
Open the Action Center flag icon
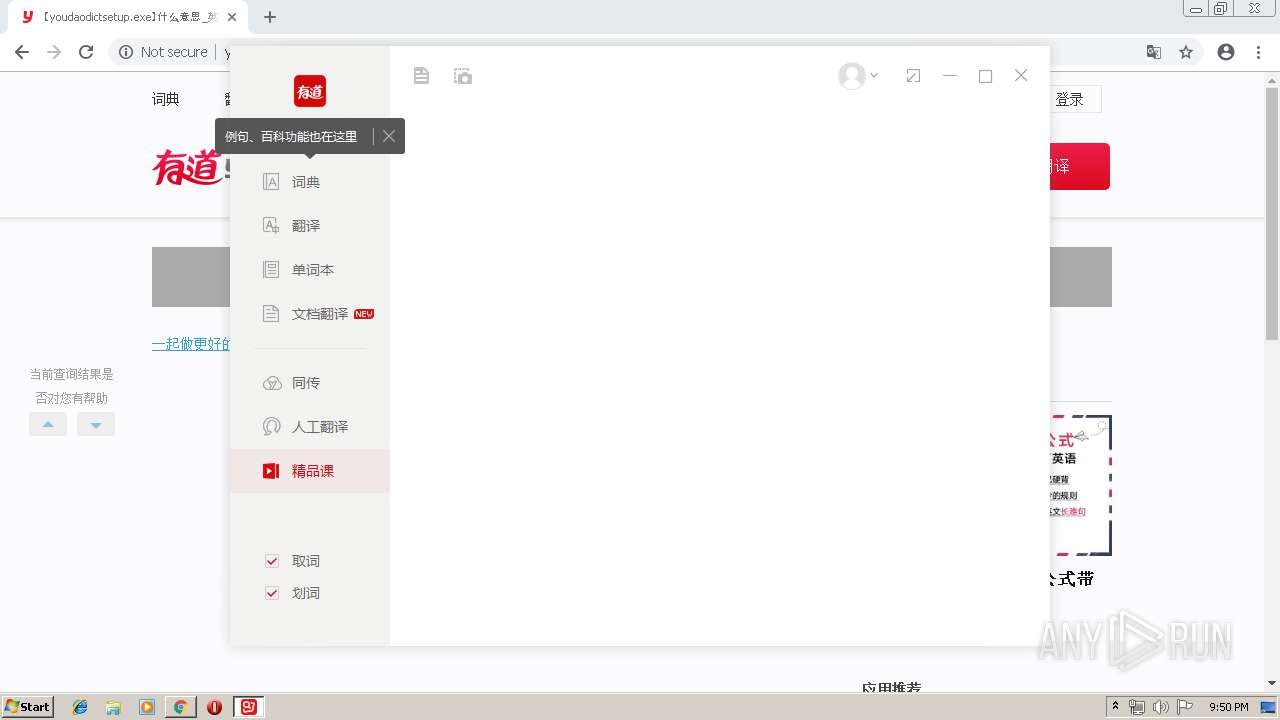[1184, 707]
